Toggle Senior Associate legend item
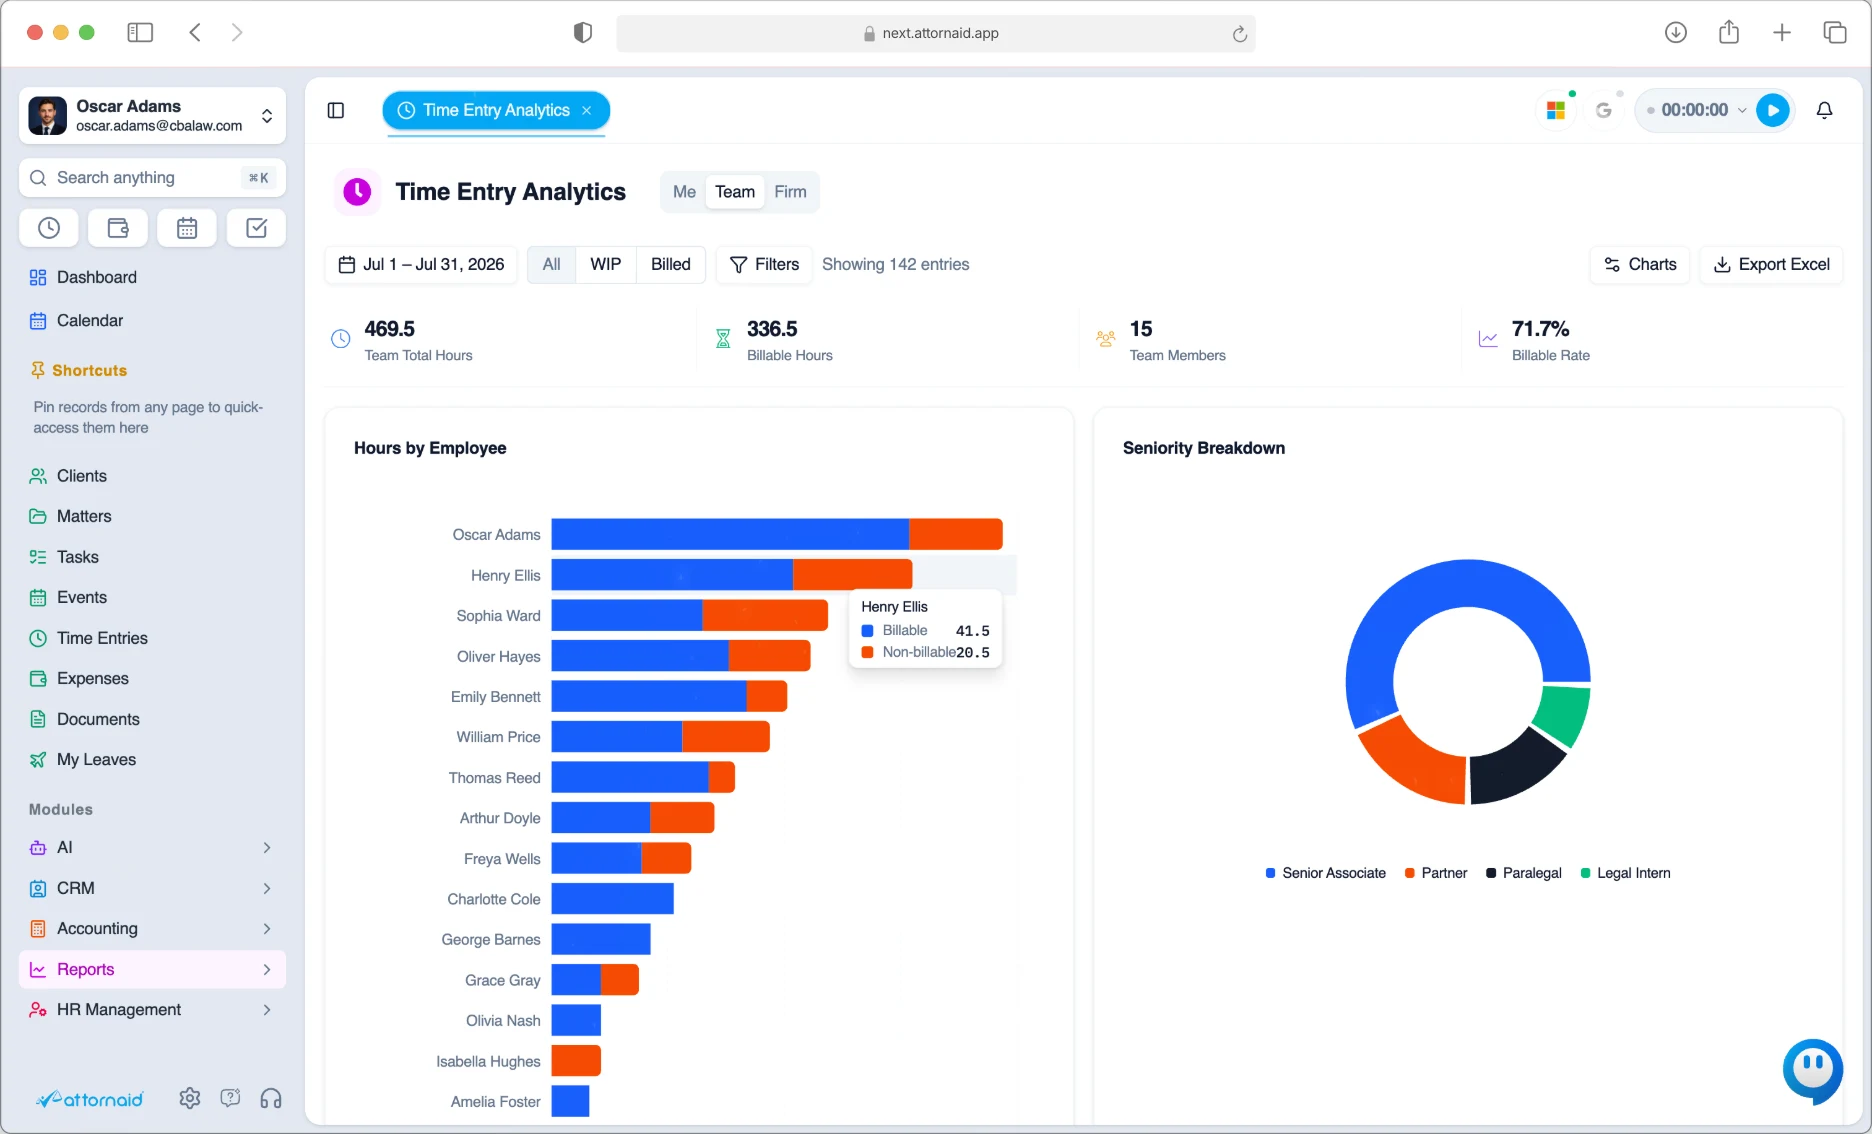 [x=1326, y=873]
